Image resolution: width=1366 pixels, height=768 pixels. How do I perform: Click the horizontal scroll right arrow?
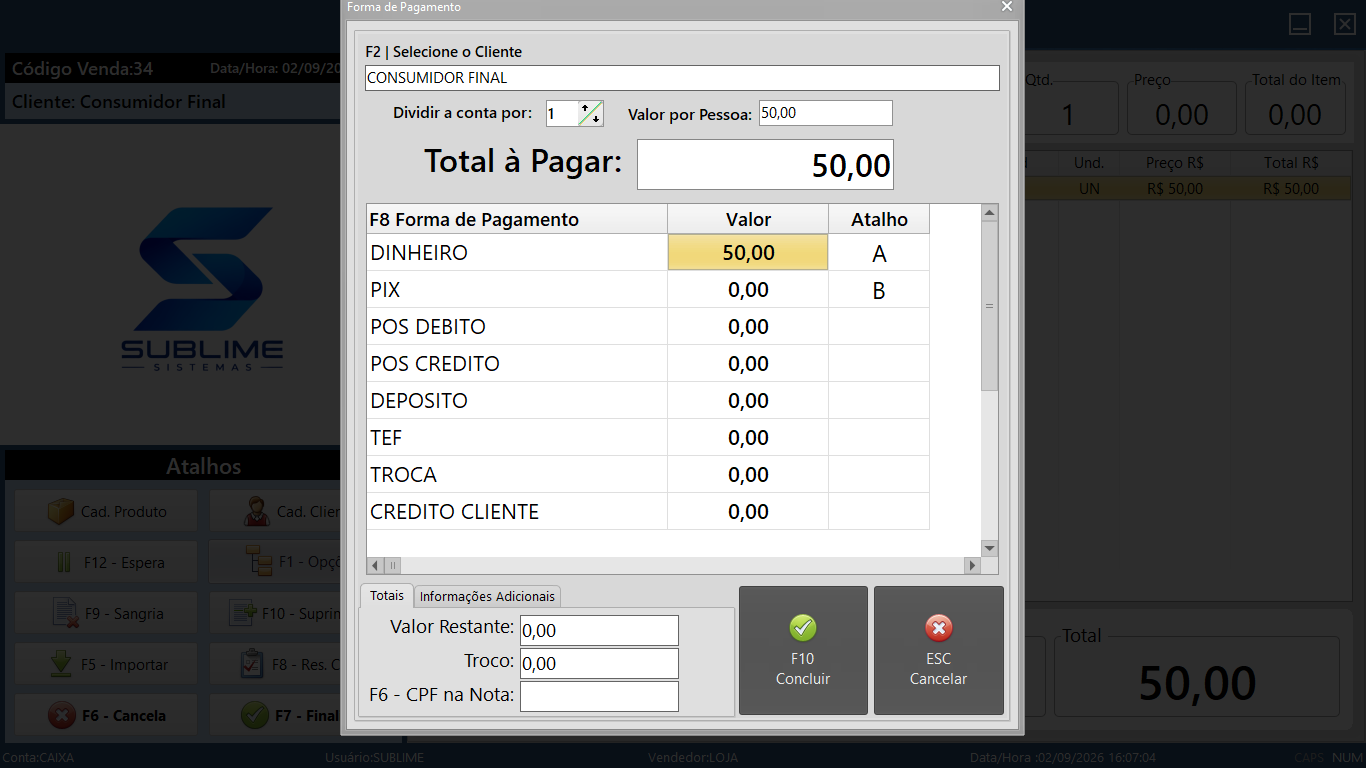[x=972, y=565]
